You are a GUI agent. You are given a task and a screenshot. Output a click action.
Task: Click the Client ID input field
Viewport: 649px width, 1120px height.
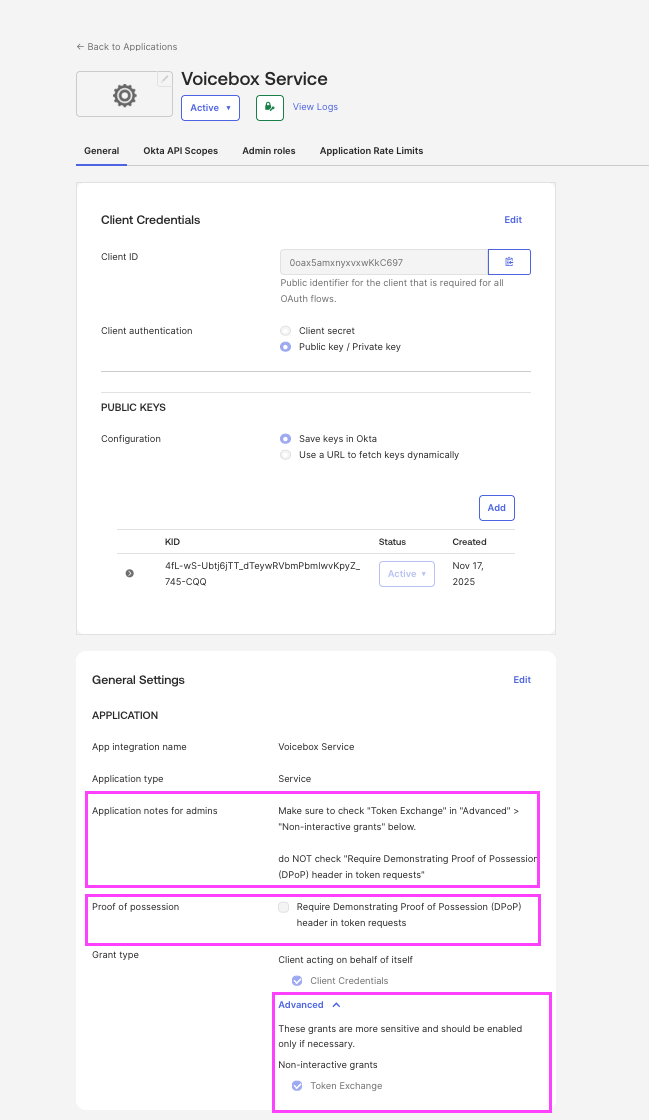[384, 262]
